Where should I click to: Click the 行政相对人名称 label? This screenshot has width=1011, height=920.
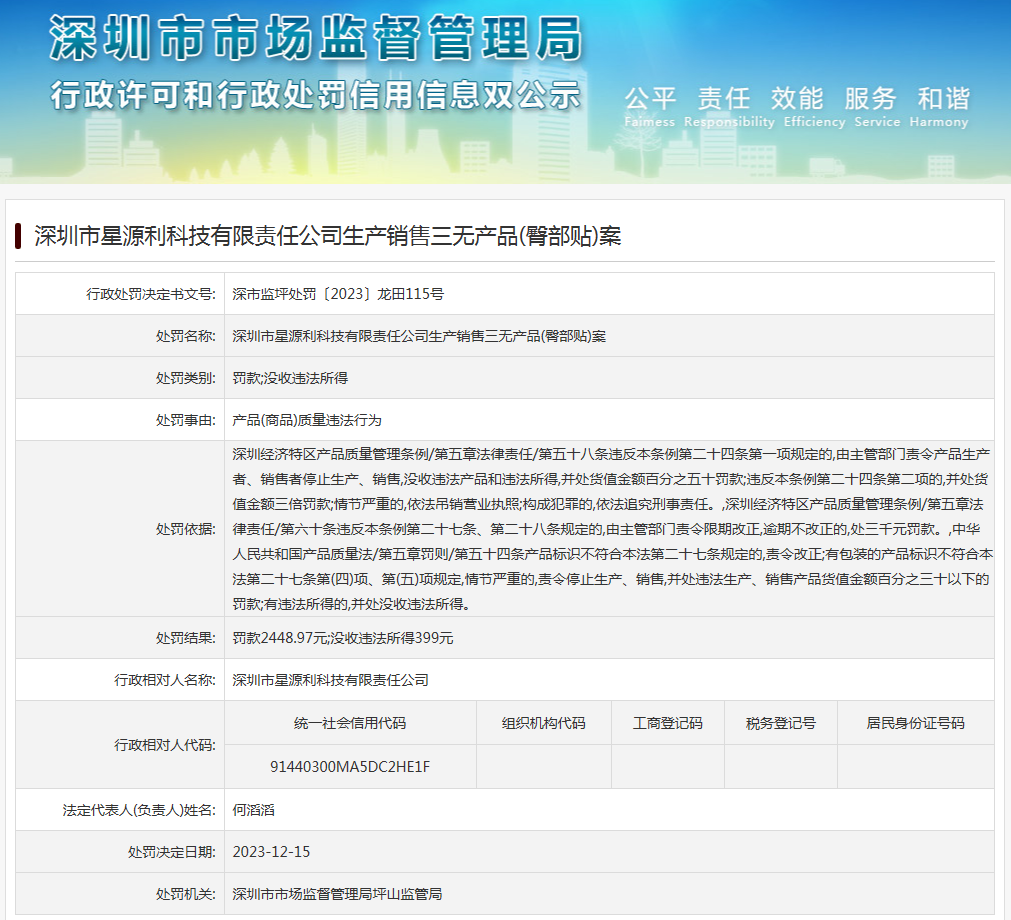[165, 680]
